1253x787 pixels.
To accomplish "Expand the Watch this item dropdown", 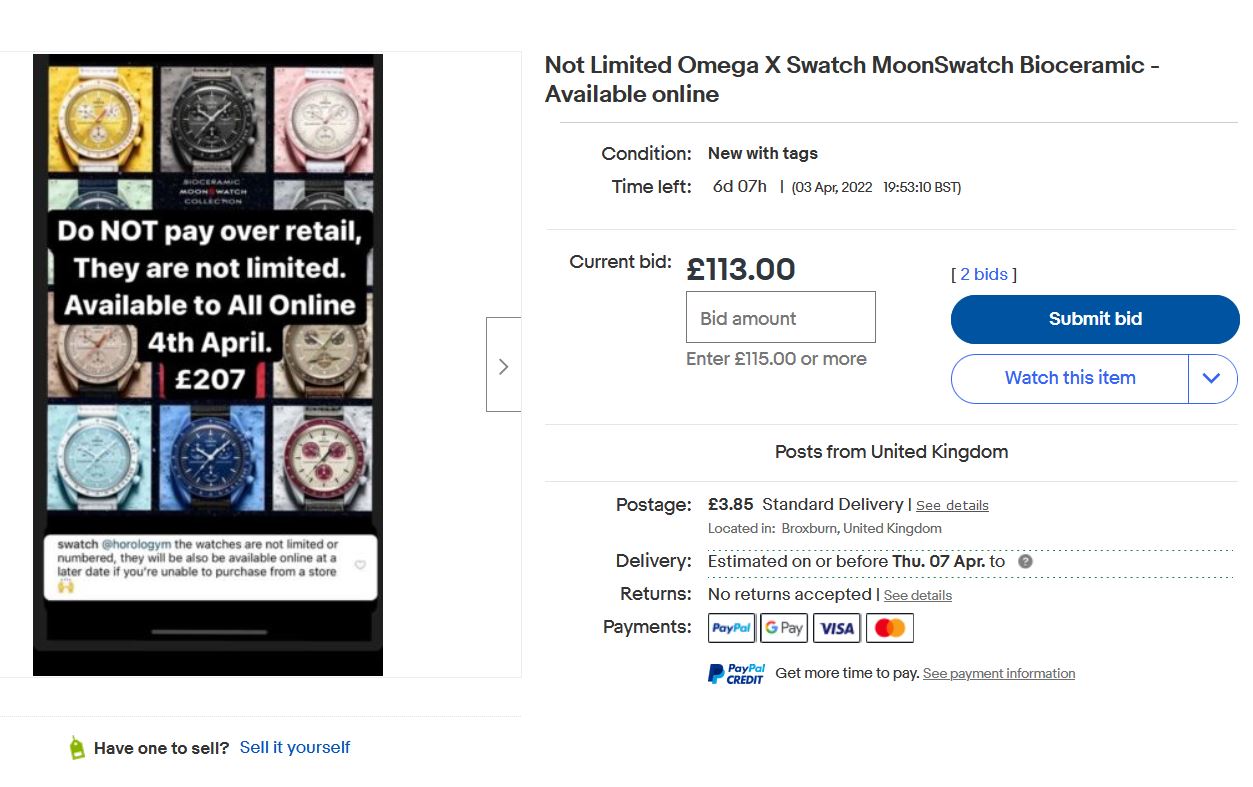I will 1212,378.
